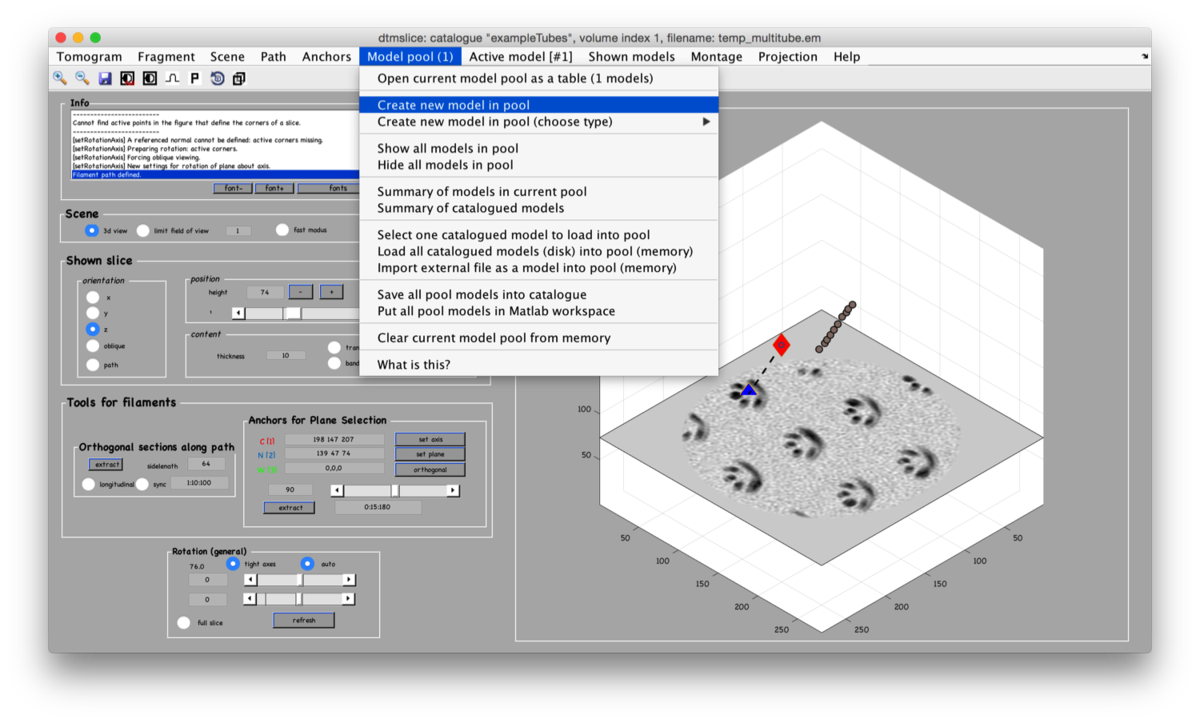1200x723 pixels.
Task: Click the P toolbar icon
Action: click(194, 78)
